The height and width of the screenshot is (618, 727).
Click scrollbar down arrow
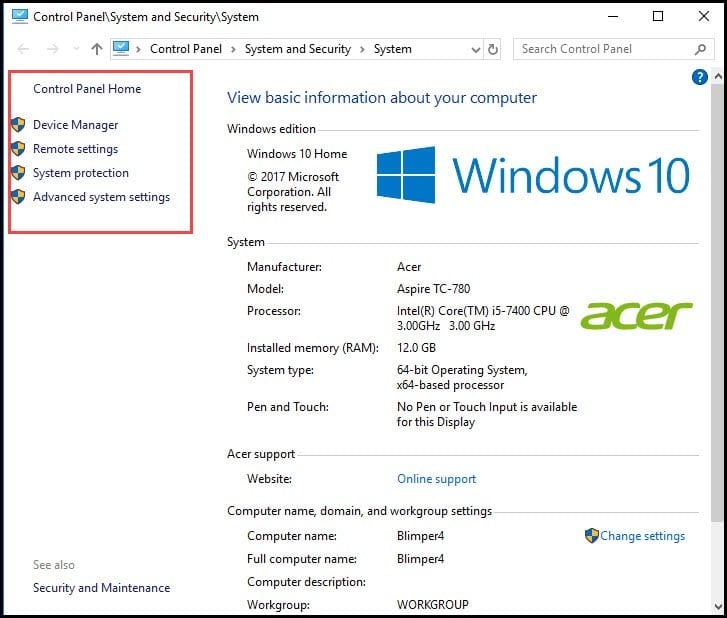718,606
